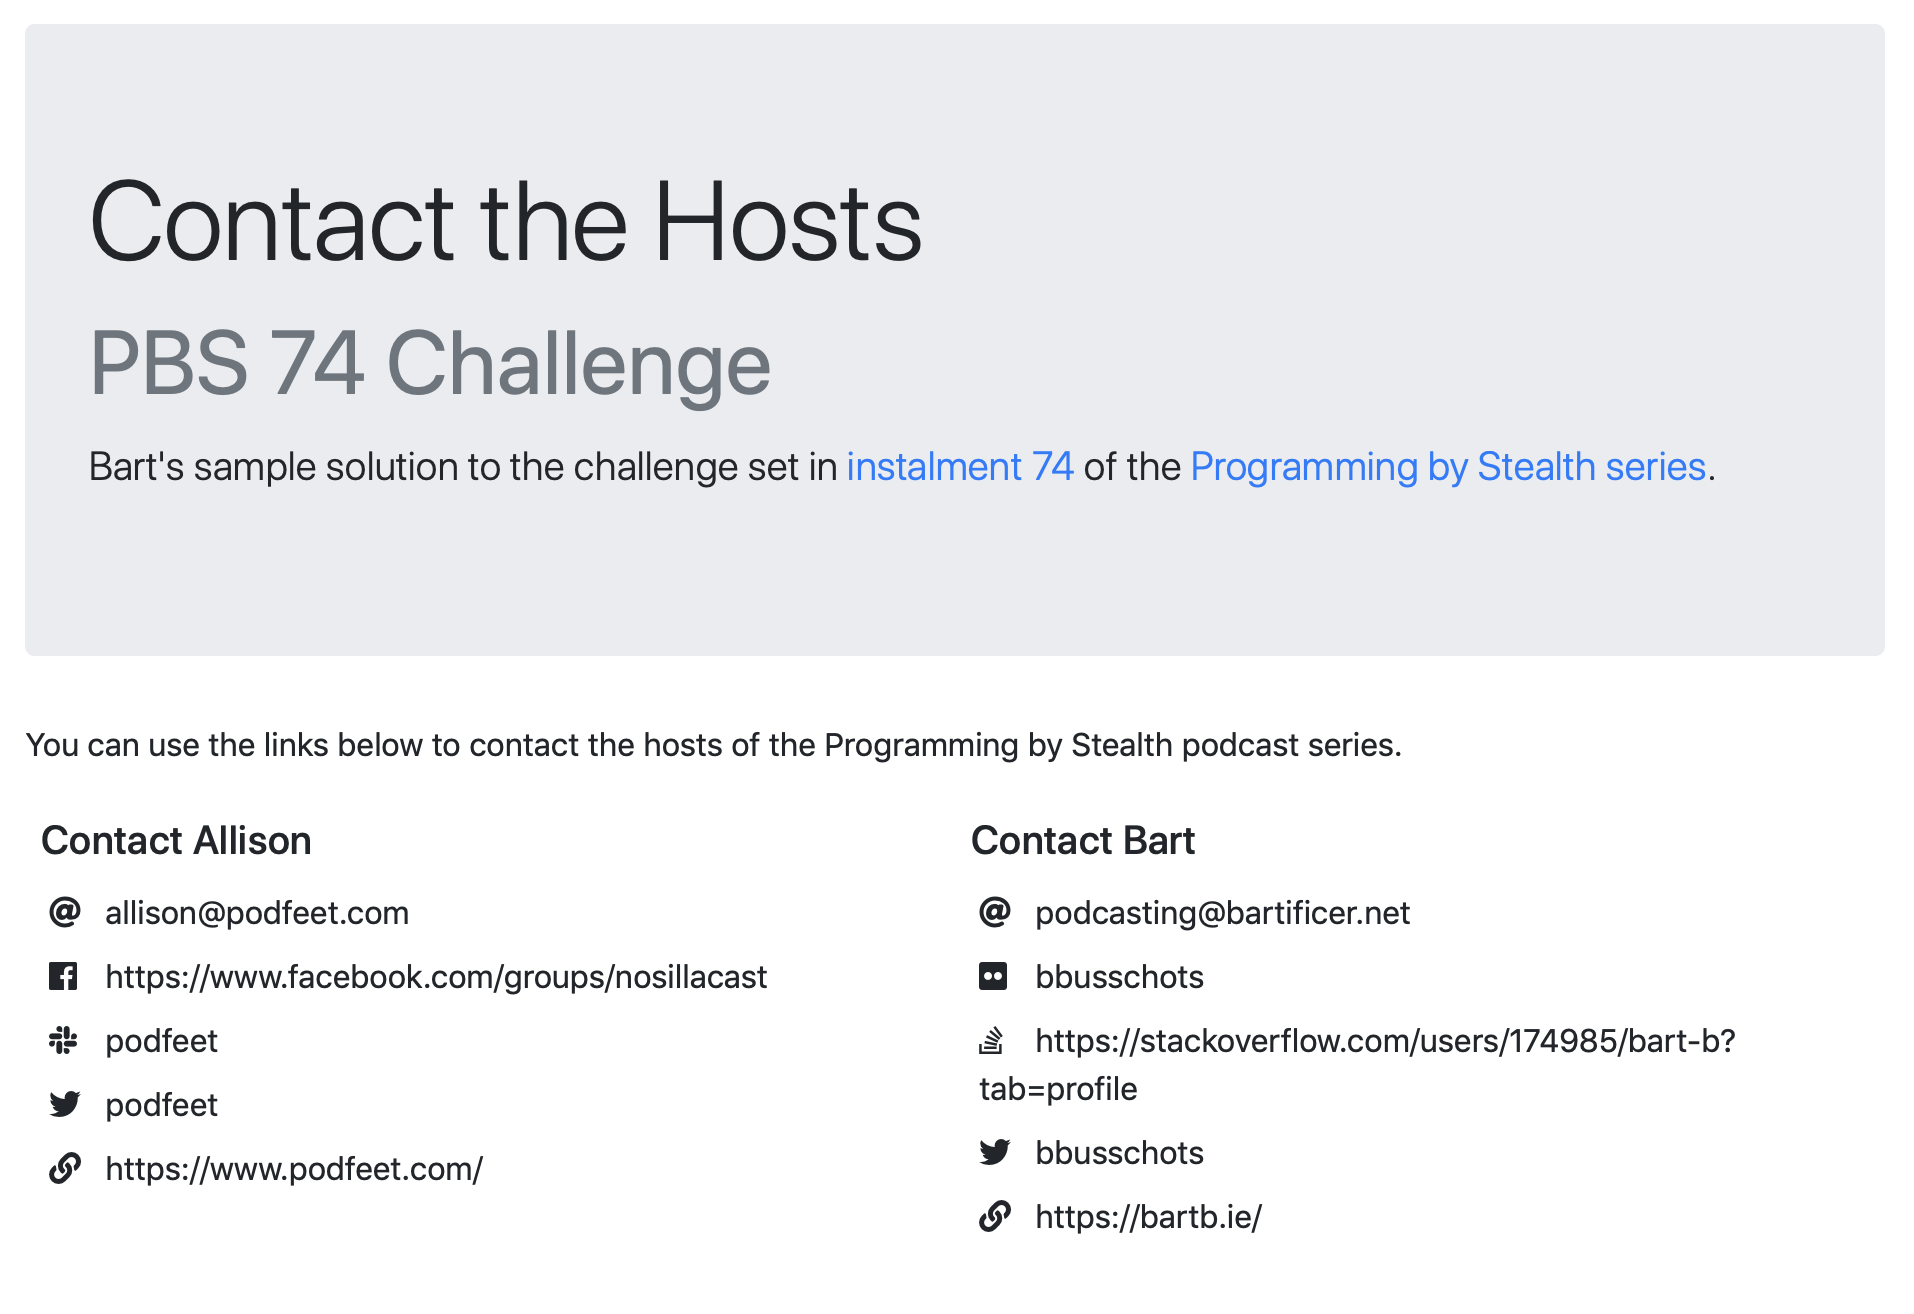Click Bart's Twitter bird icon

click(995, 1152)
